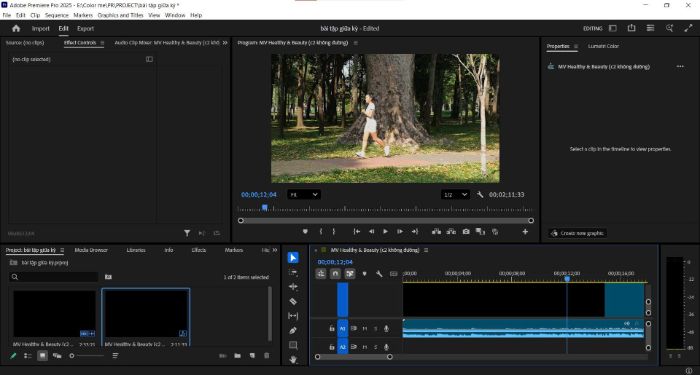Play the sequence in Program monitor
700x375 pixels.
coord(385,232)
